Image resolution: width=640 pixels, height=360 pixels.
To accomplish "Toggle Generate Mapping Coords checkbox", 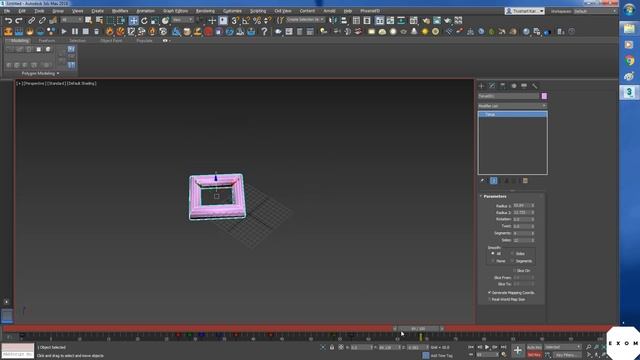I will pos(489,293).
